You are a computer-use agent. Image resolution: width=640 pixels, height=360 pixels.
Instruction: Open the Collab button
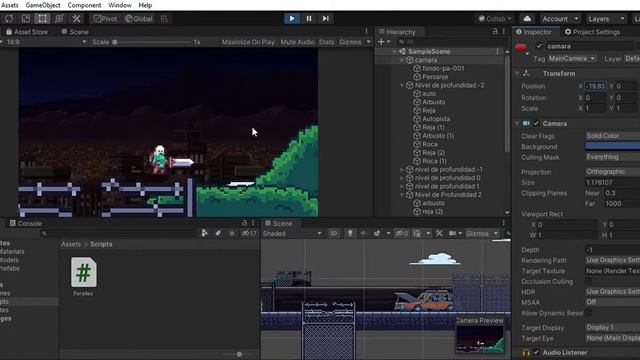tap(495, 19)
